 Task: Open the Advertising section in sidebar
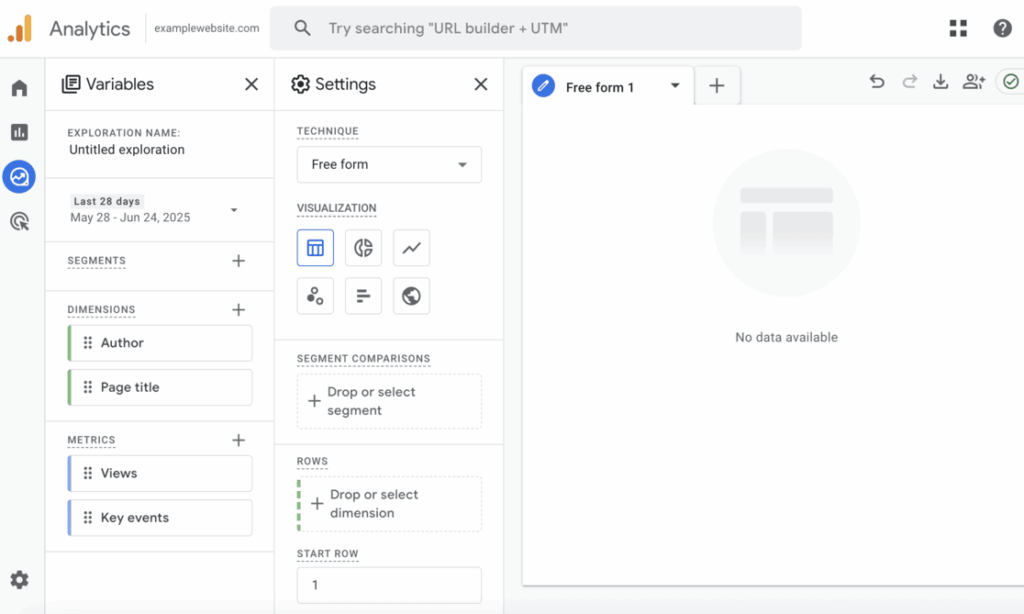[19, 222]
